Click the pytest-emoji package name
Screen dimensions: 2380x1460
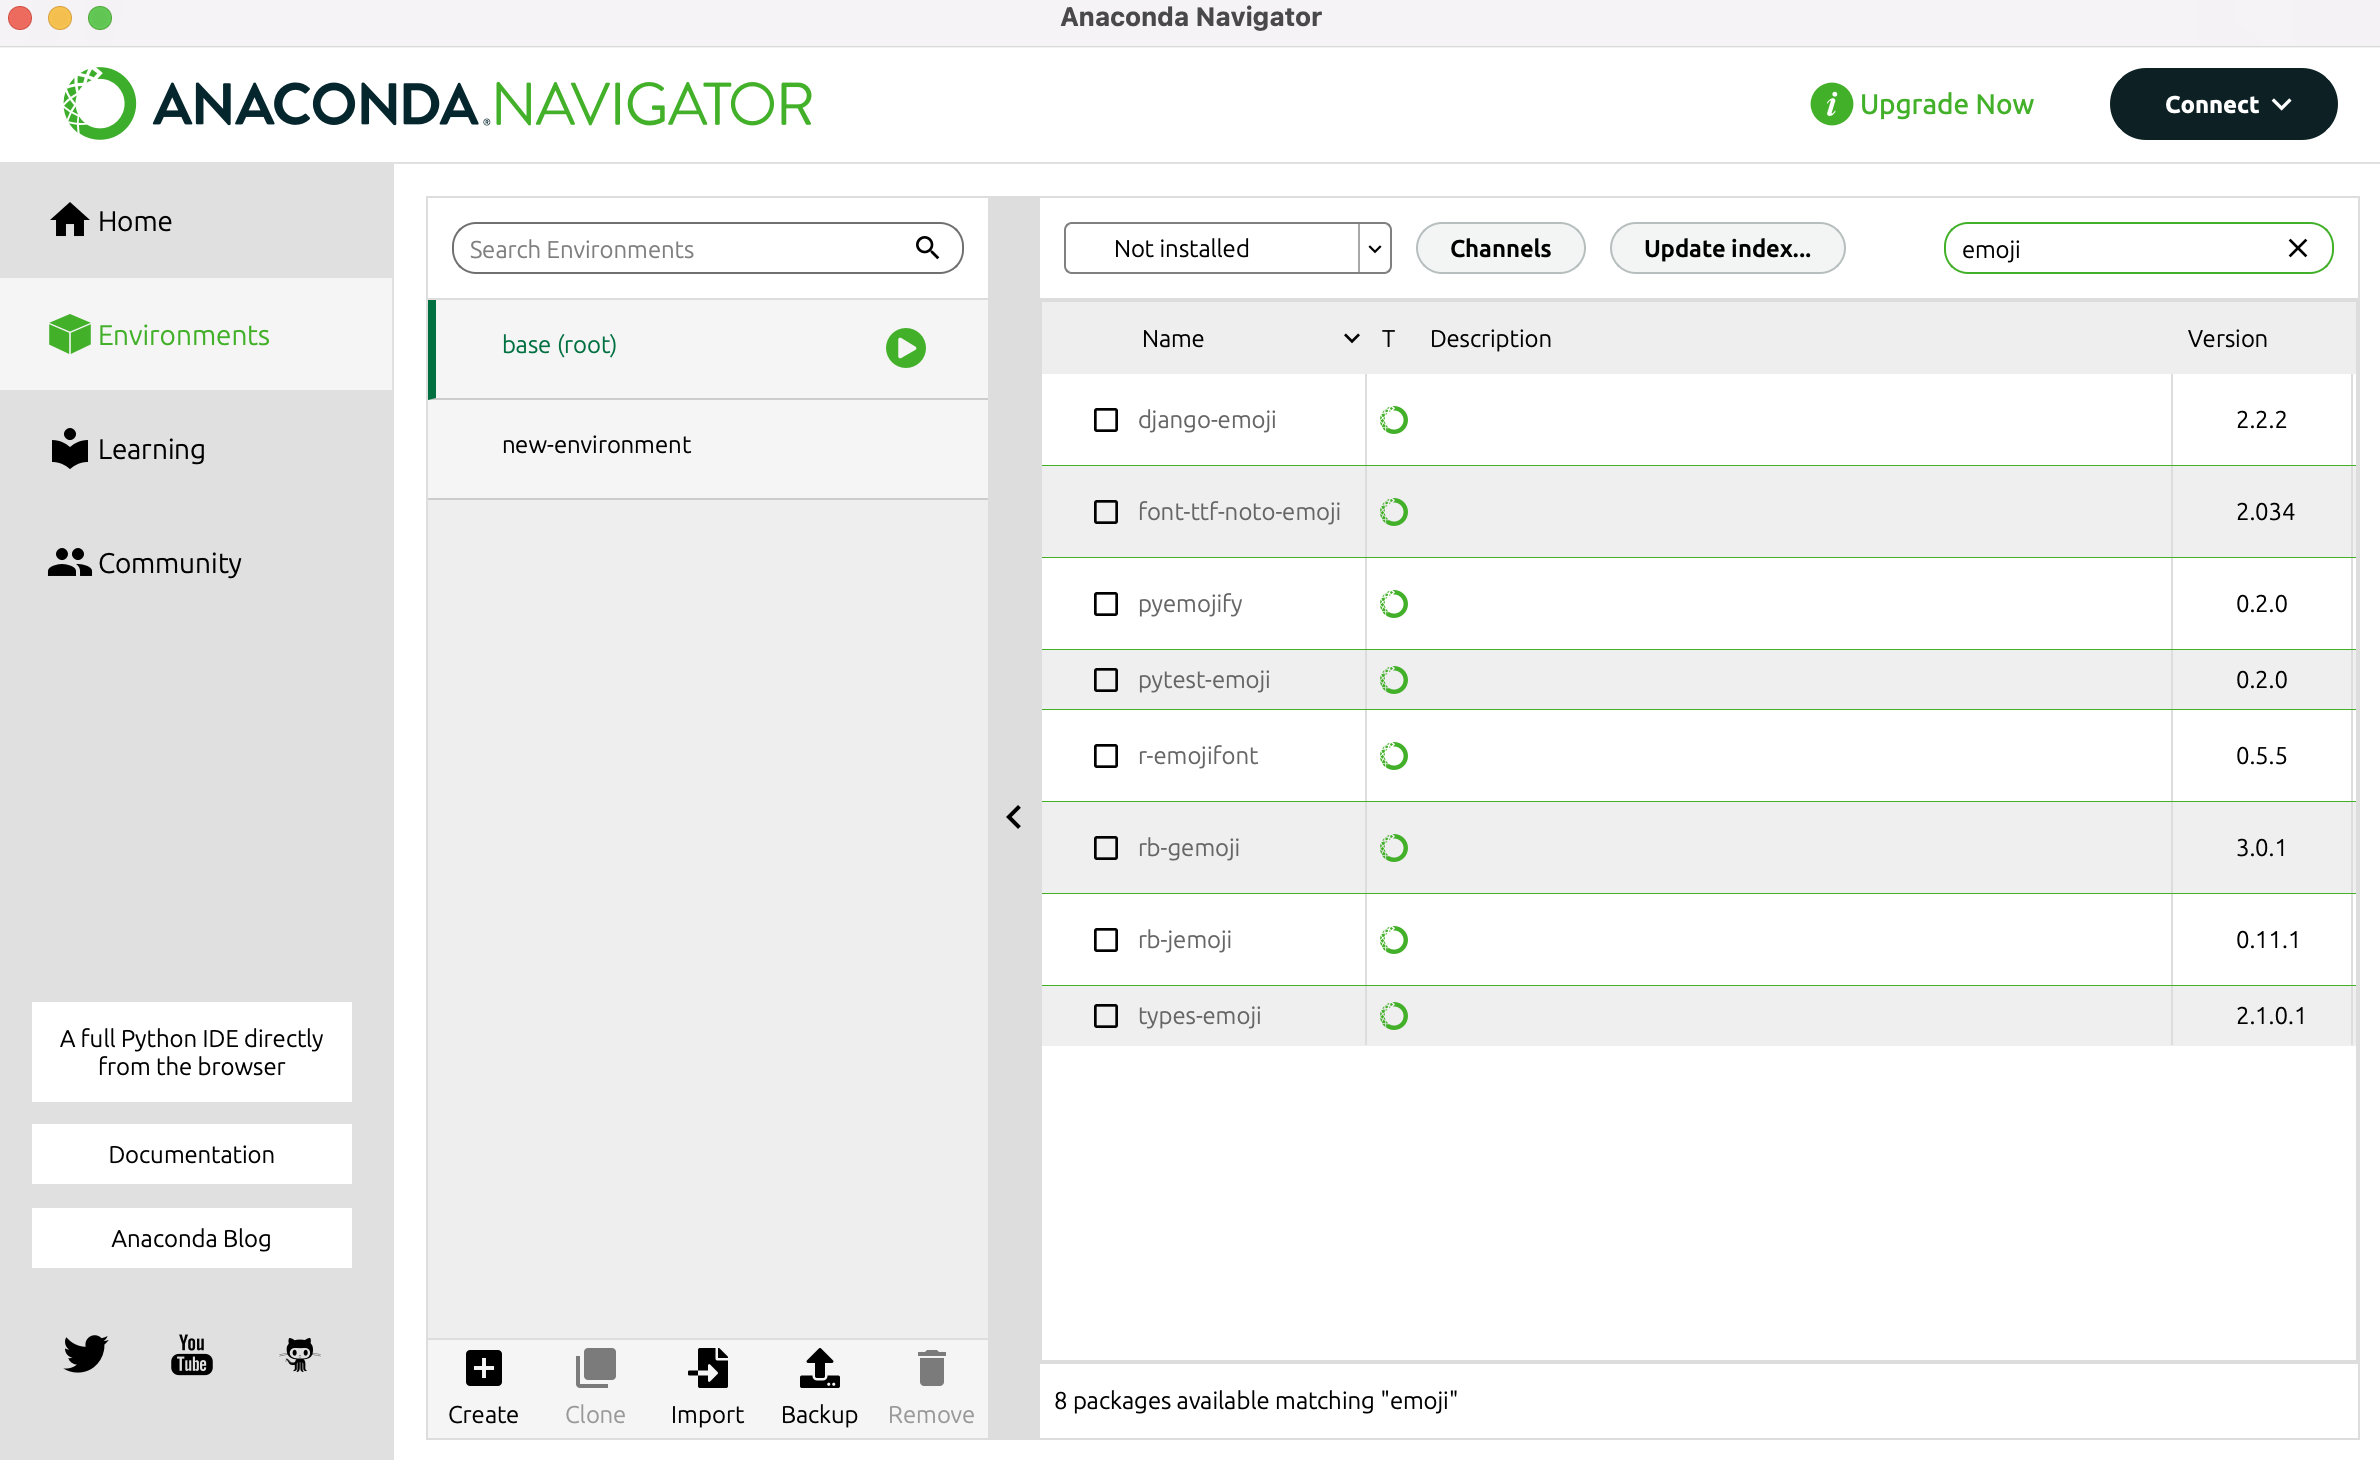(1204, 680)
